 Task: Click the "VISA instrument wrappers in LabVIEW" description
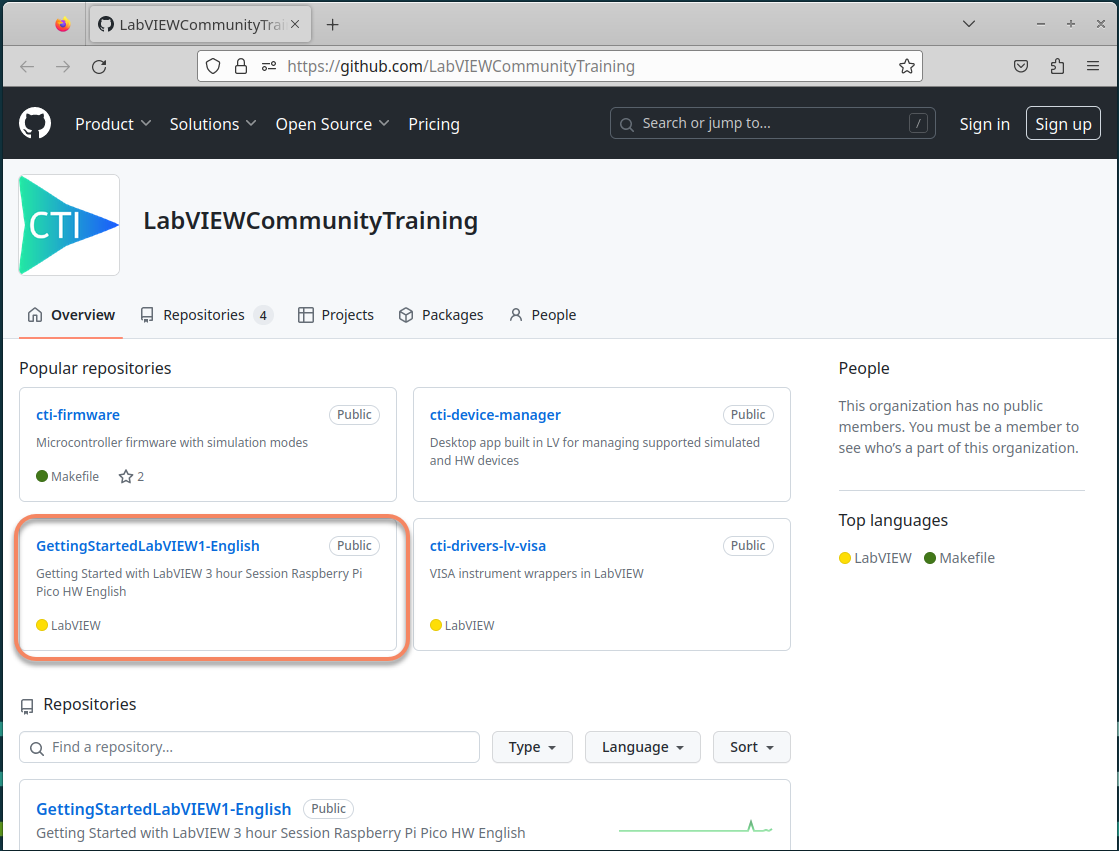tap(537, 573)
